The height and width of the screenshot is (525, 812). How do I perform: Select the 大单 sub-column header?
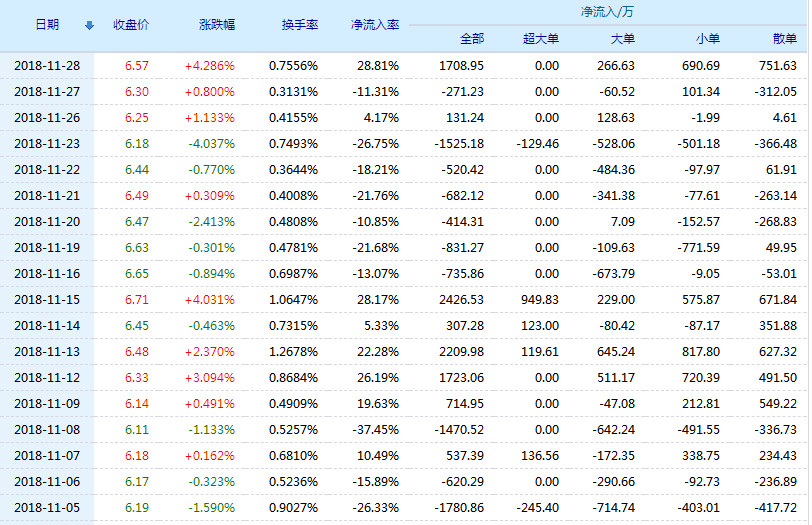[621, 39]
